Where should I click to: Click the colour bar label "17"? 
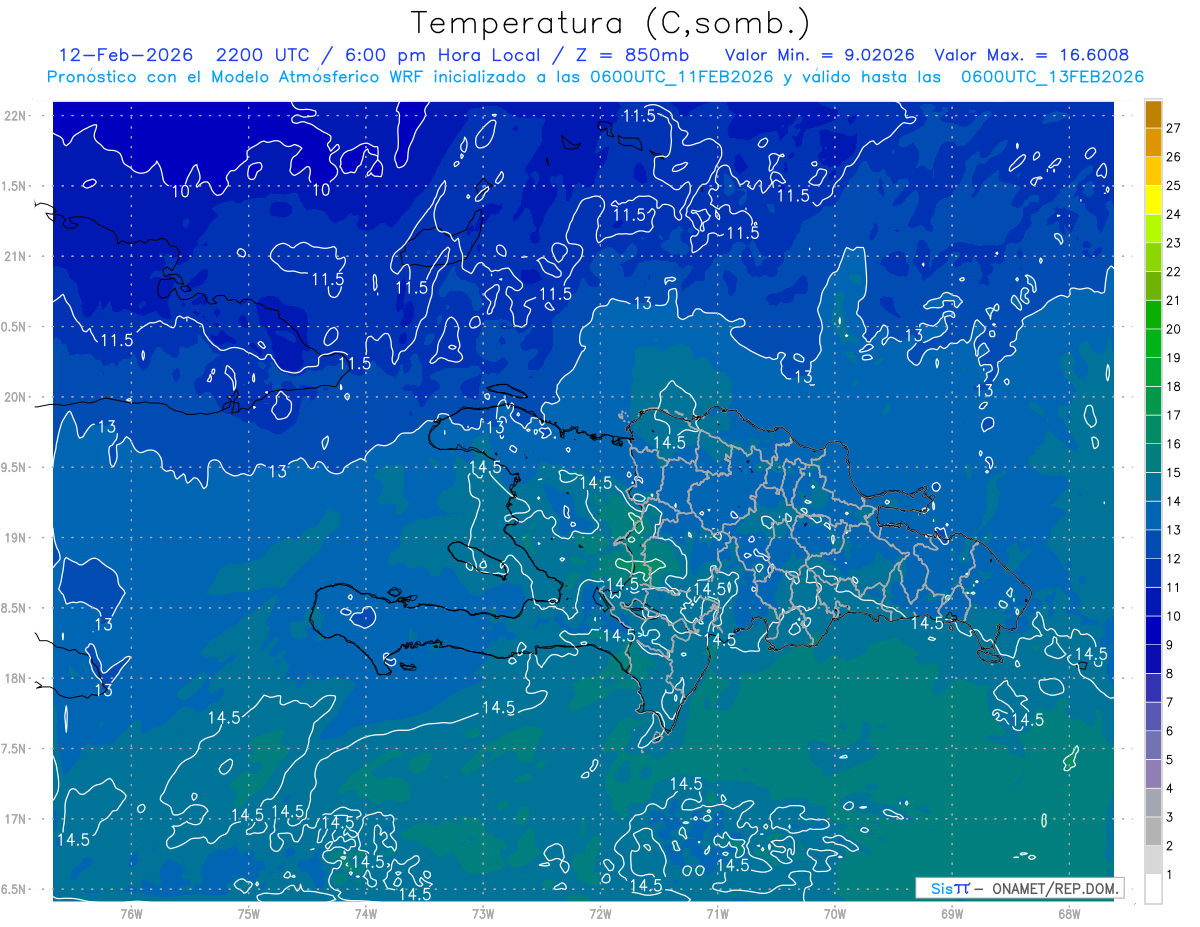[x=1173, y=415]
